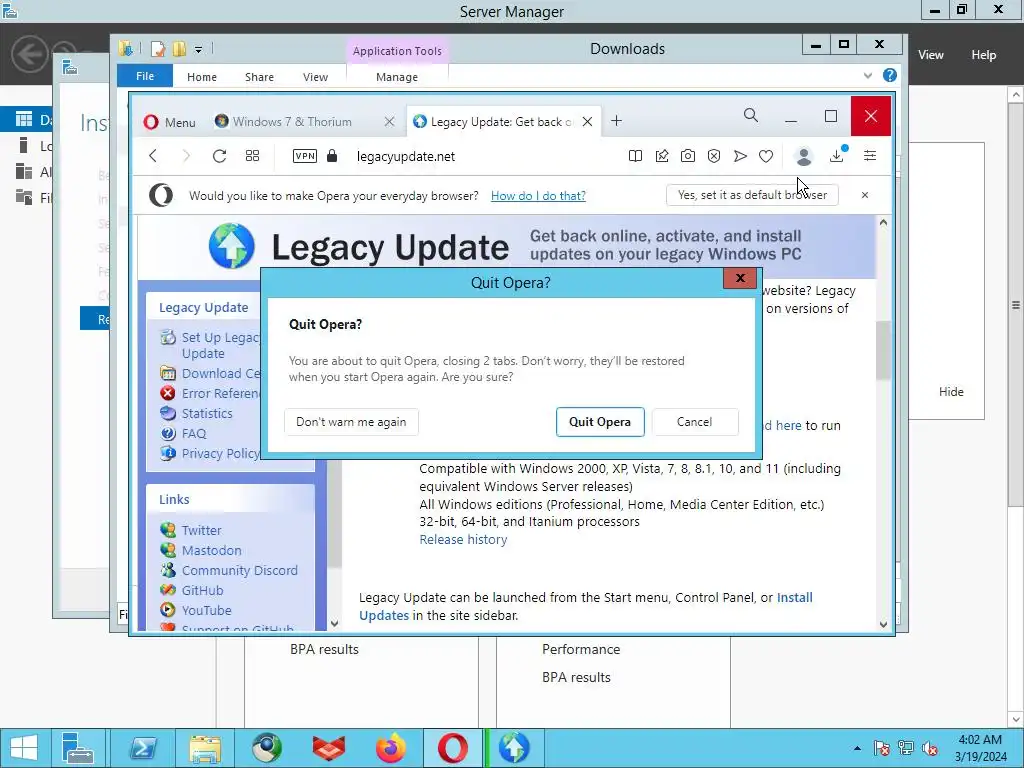Show hidden tray icons arrow

pyautogui.click(x=857, y=748)
